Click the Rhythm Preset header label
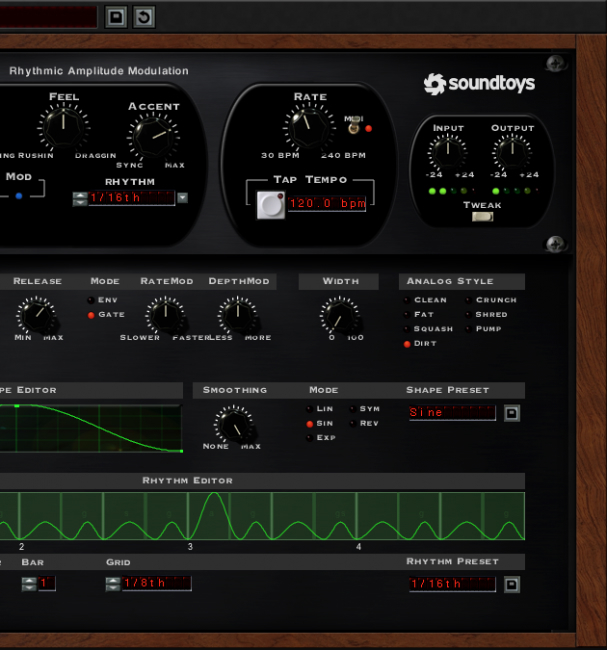 click(x=452, y=561)
